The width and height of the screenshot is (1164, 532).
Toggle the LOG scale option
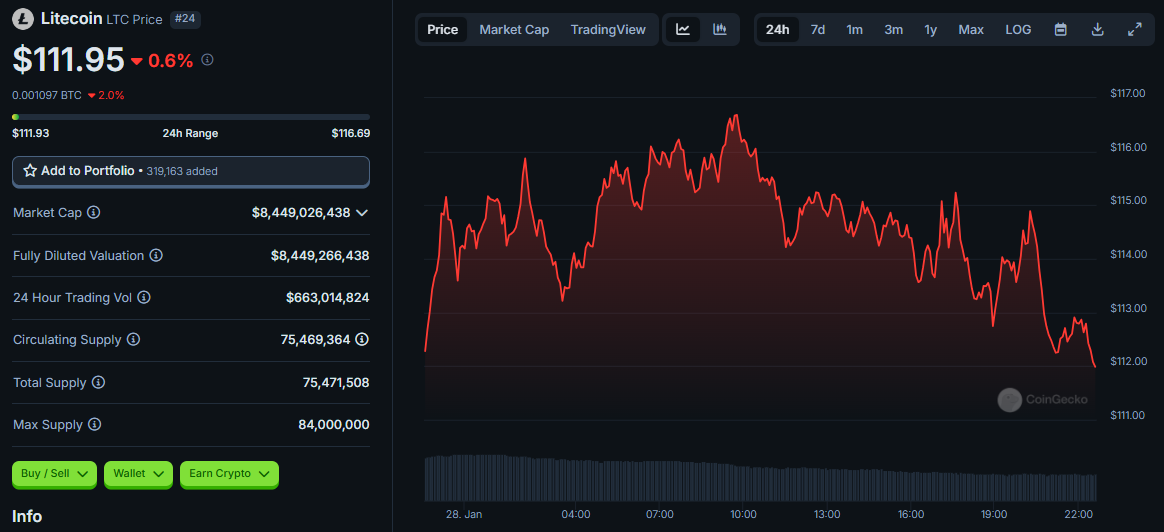(1018, 30)
